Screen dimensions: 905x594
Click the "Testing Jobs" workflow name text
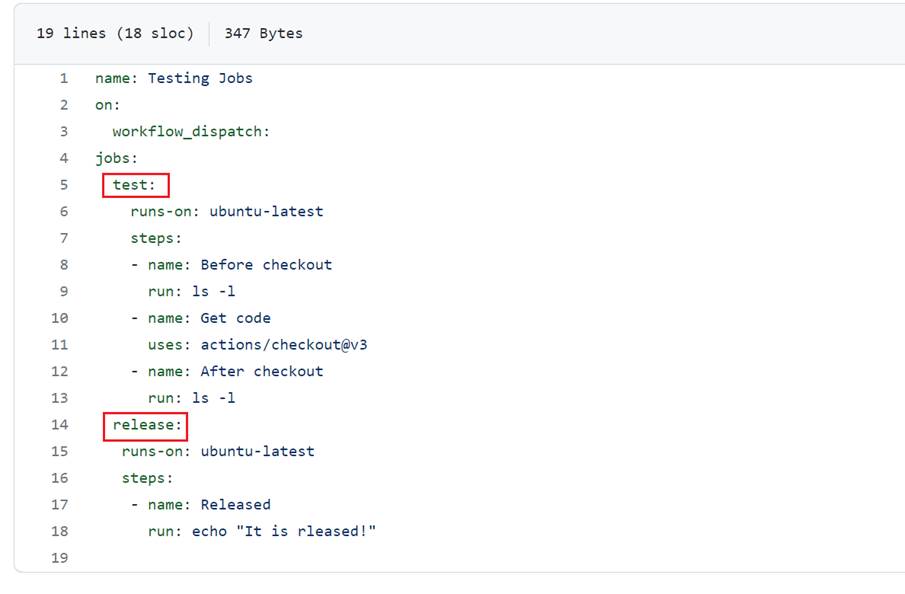pos(200,78)
